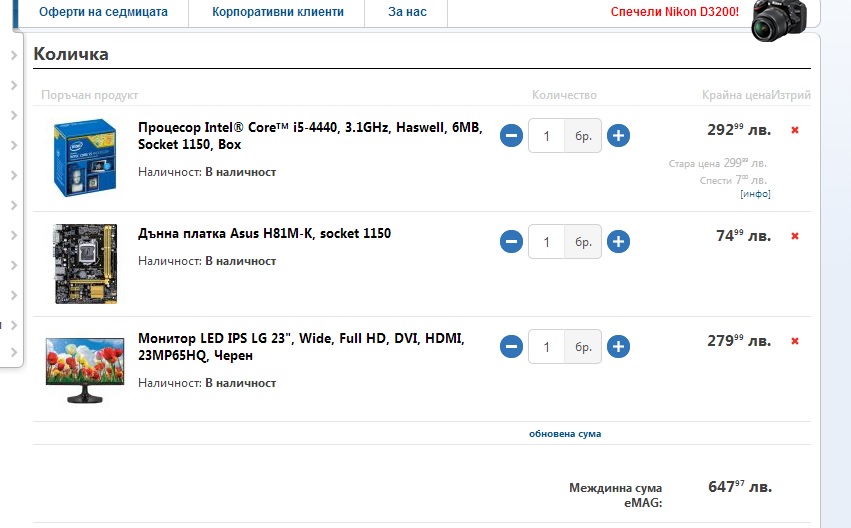
Task: Remove Asus motherboard from cart with red X
Action: click(795, 236)
